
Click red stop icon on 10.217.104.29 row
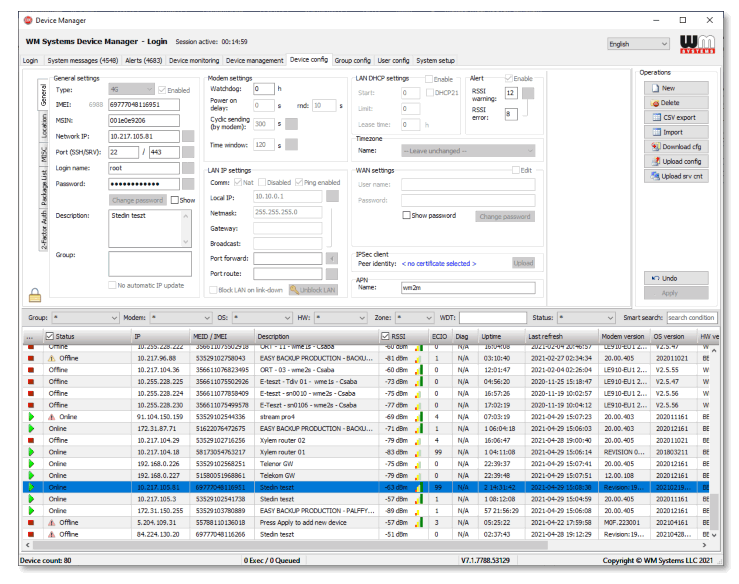coord(31,440)
